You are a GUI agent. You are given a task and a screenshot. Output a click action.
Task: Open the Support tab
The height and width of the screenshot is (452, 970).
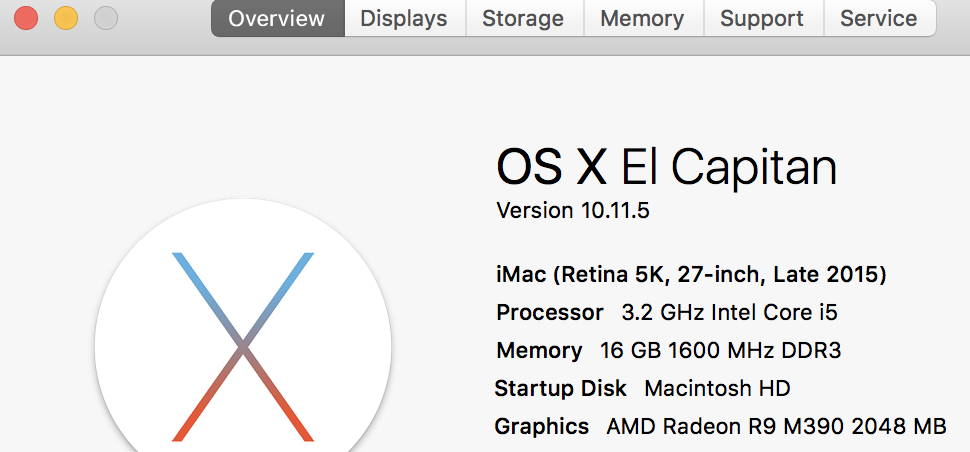click(x=763, y=19)
